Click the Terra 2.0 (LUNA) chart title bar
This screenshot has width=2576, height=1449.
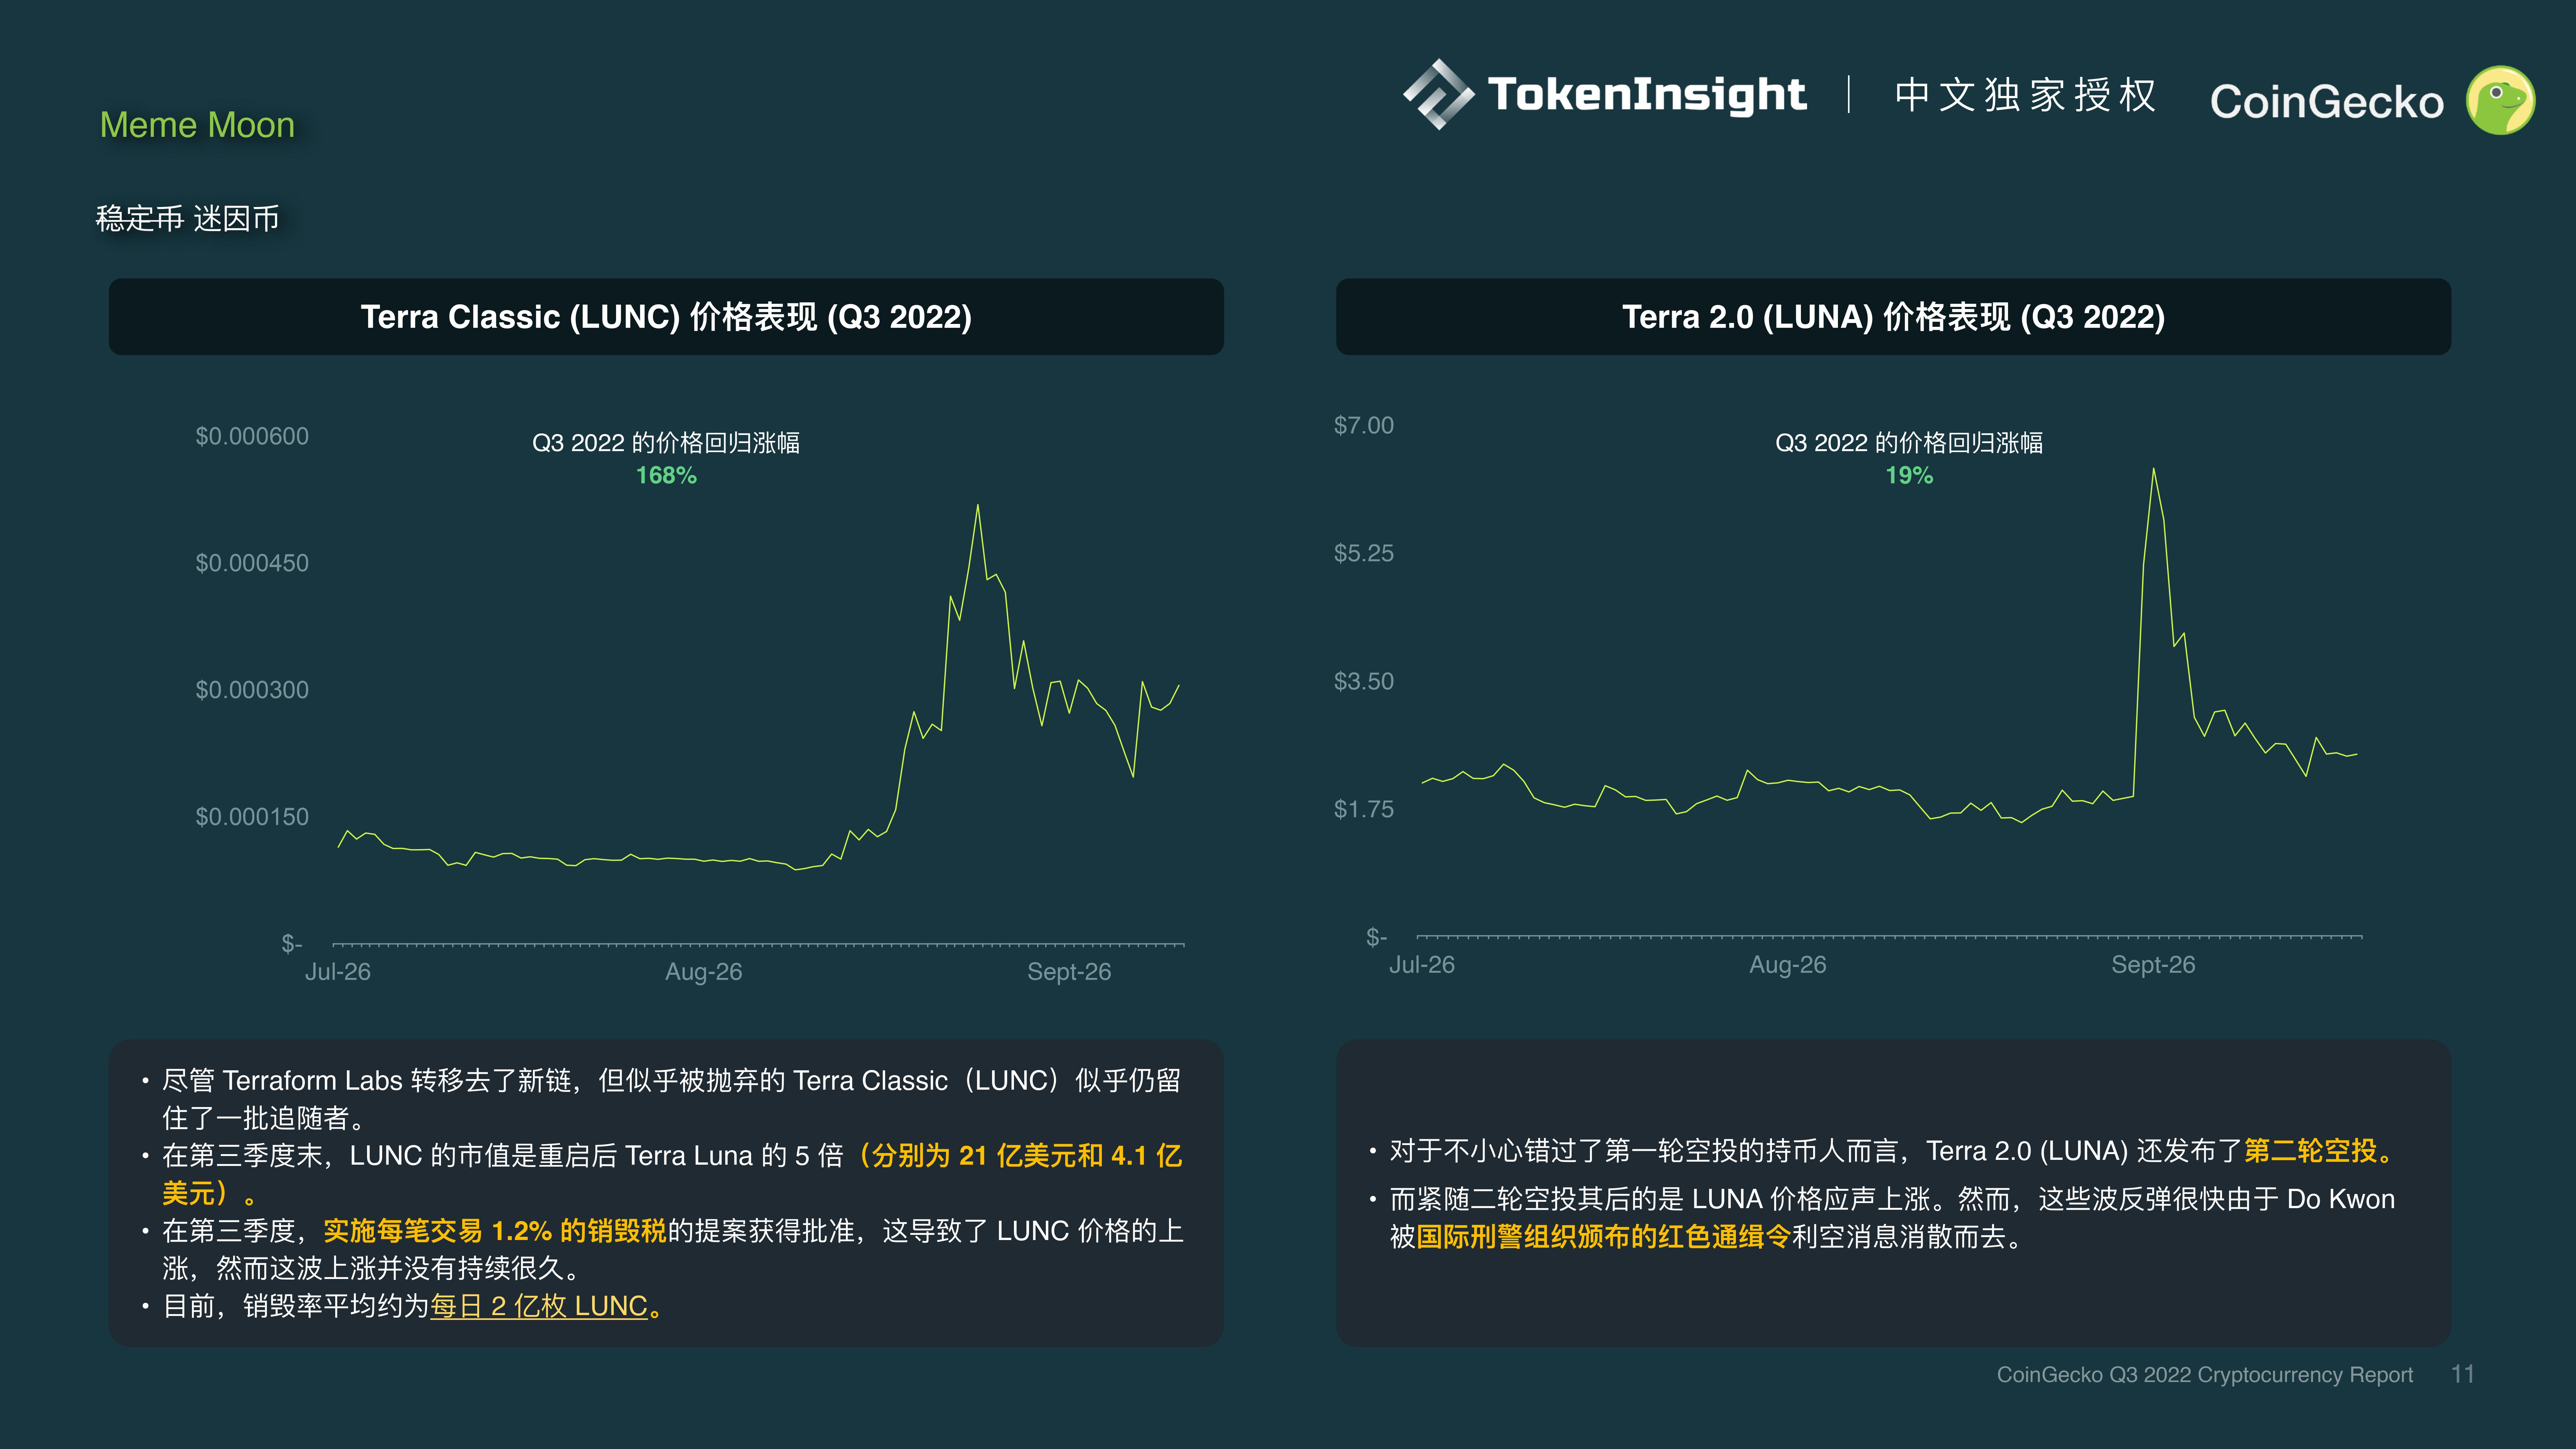pos(1893,317)
